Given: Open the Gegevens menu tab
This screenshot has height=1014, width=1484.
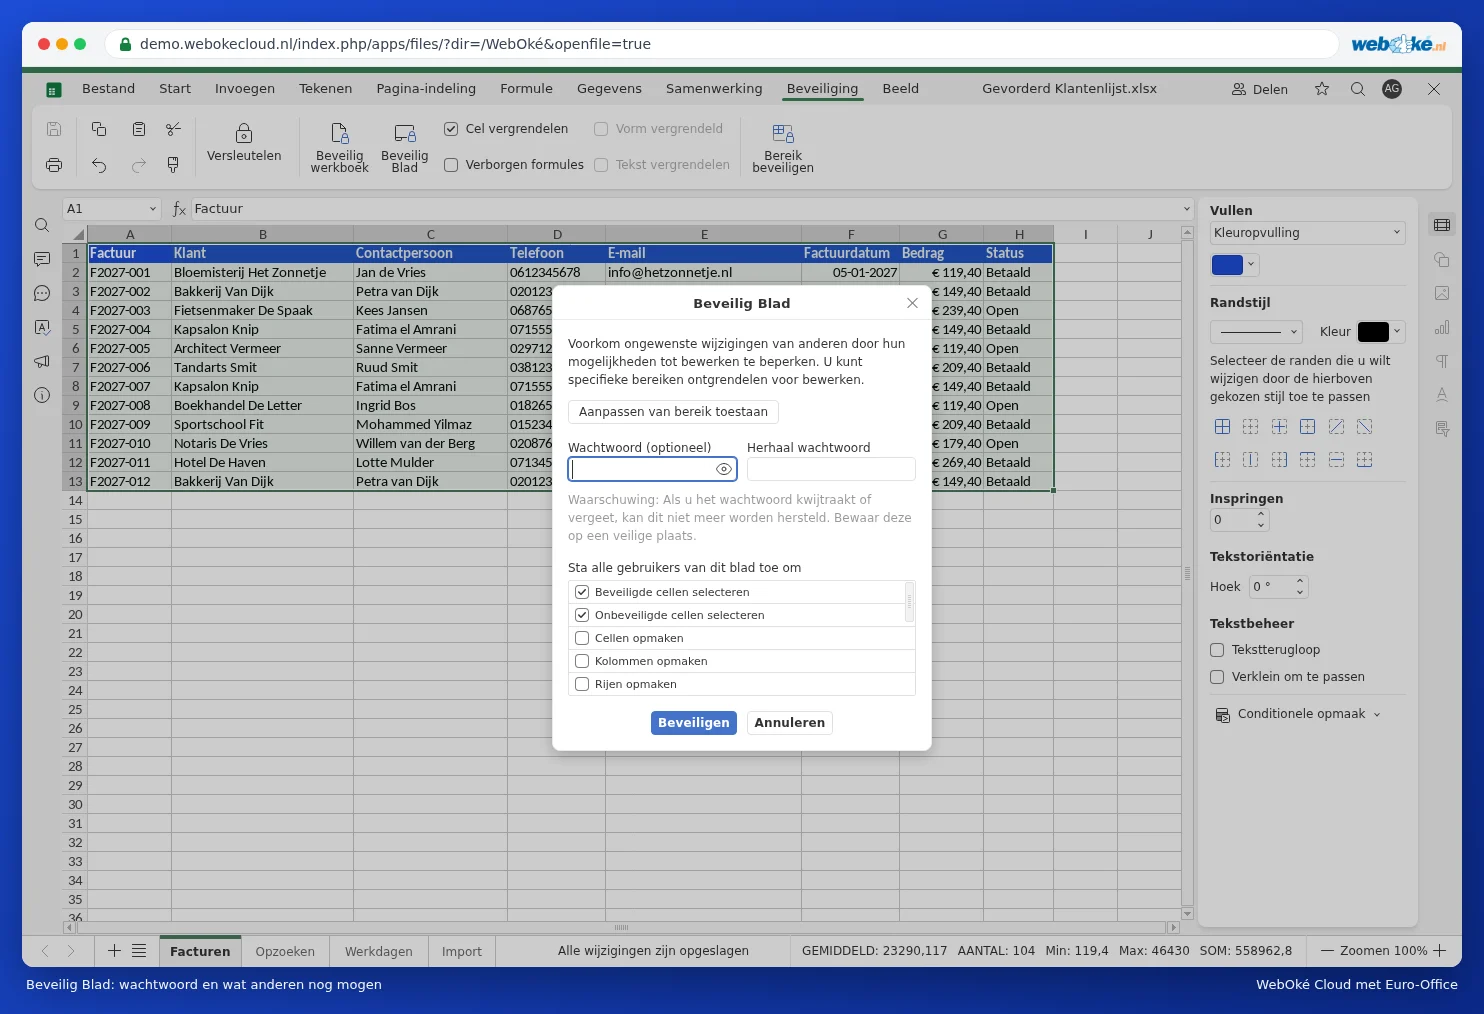Looking at the screenshot, I should tap(609, 89).
